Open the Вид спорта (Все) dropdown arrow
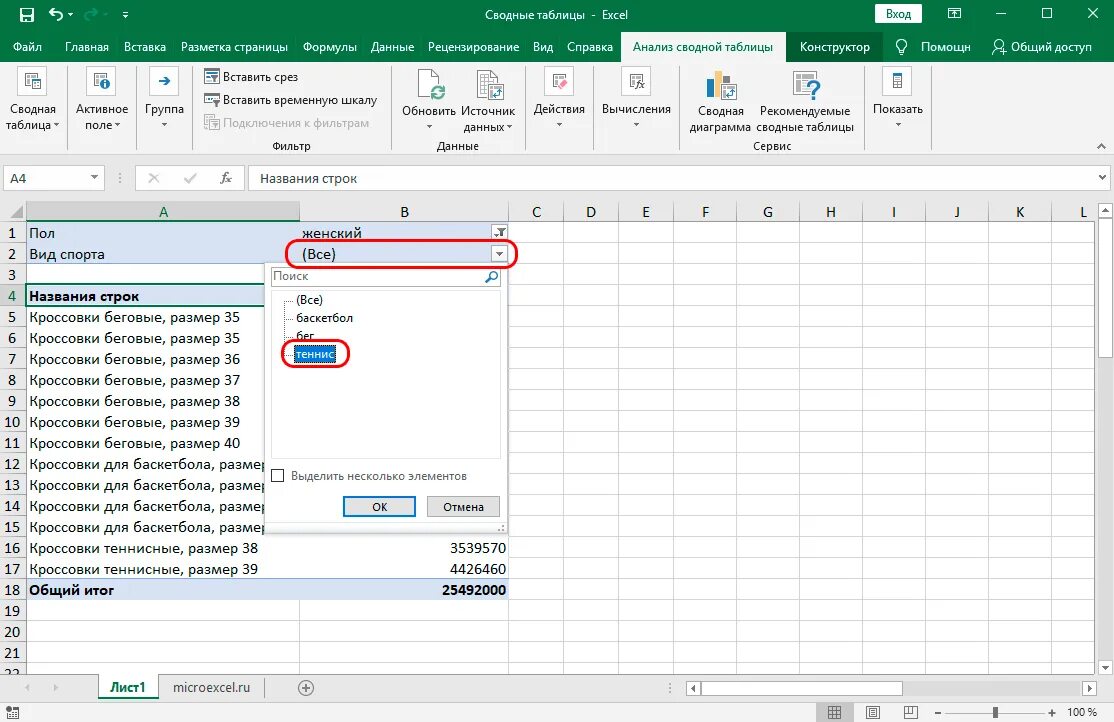The image size is (1114, 722). (499, 254)
